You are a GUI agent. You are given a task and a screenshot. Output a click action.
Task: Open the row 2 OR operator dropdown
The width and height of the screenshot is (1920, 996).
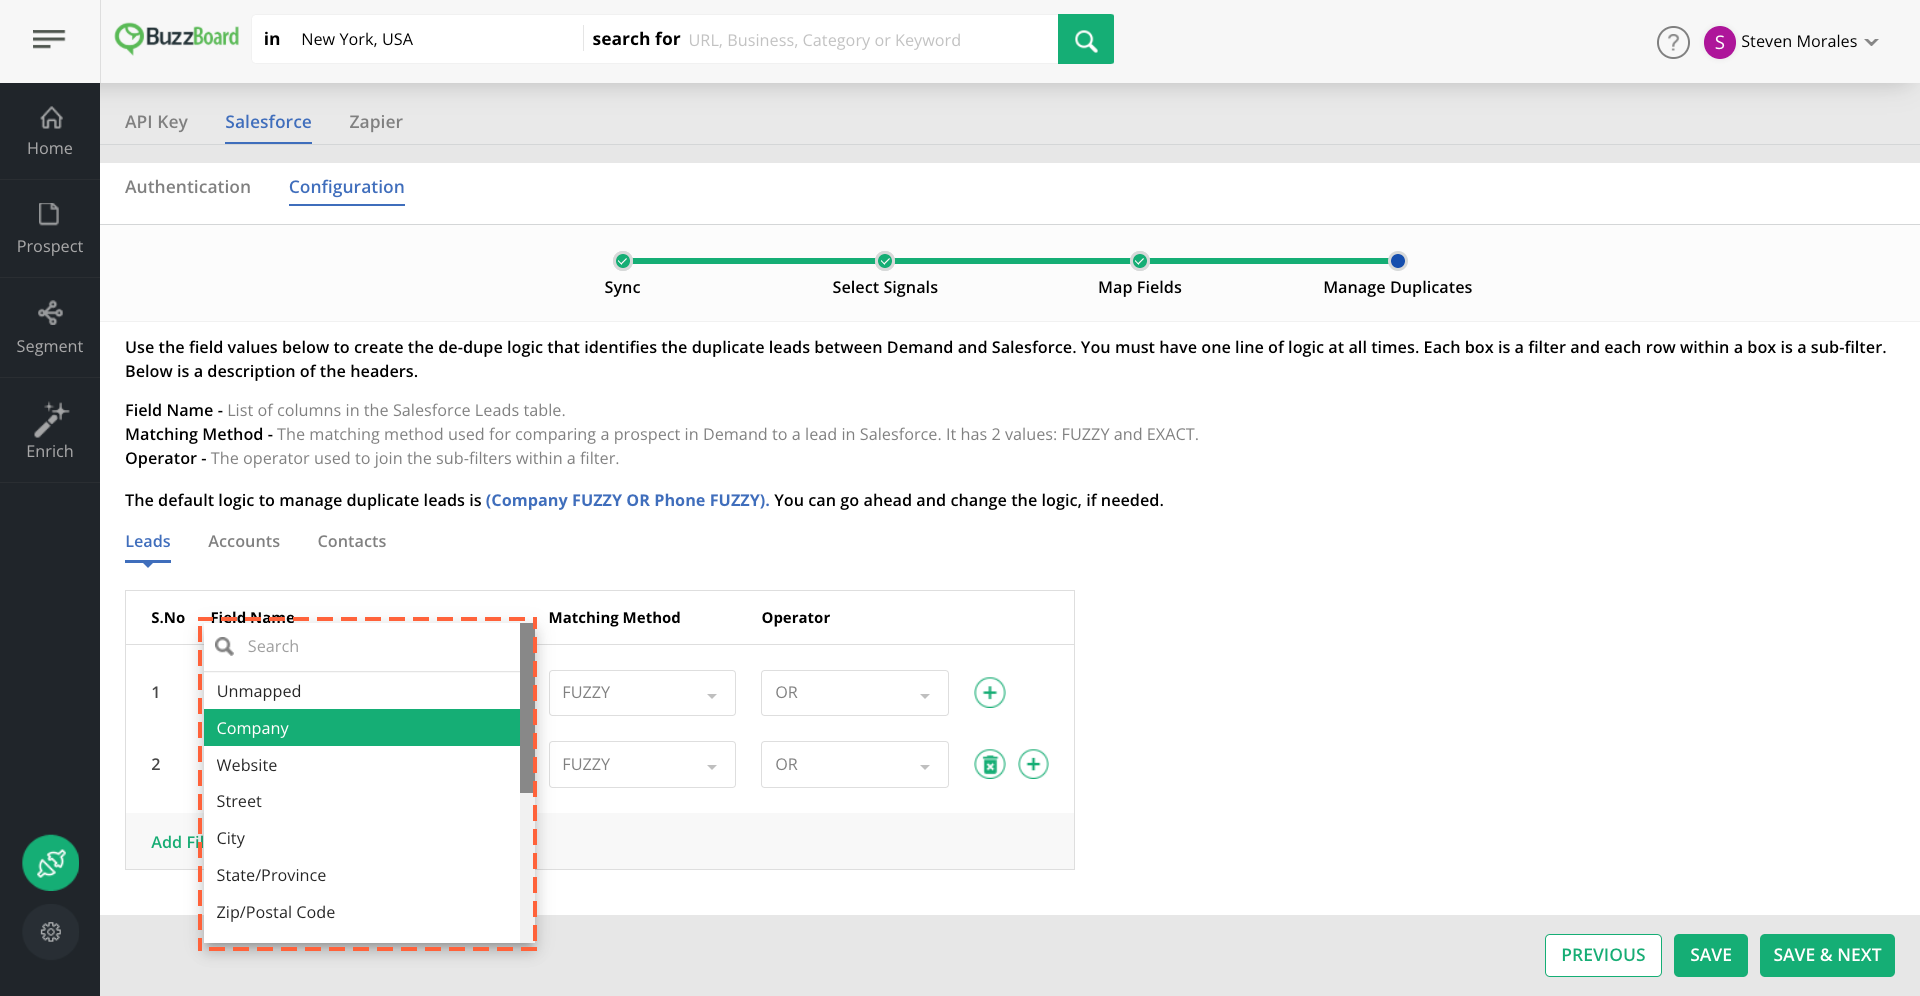point(855,765)
